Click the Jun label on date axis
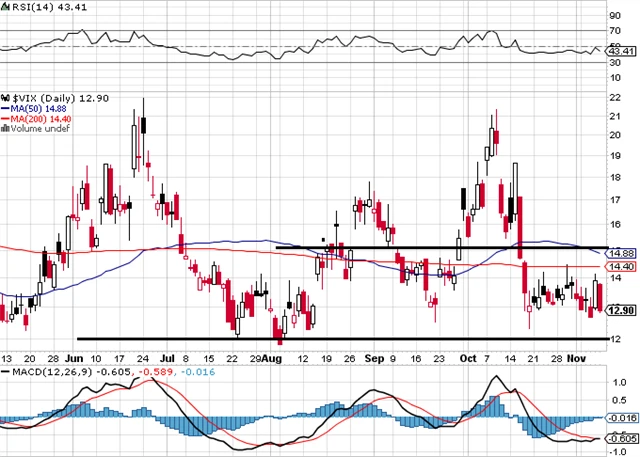This screenshot has height=457, width=640. click(x=74, y=357)
